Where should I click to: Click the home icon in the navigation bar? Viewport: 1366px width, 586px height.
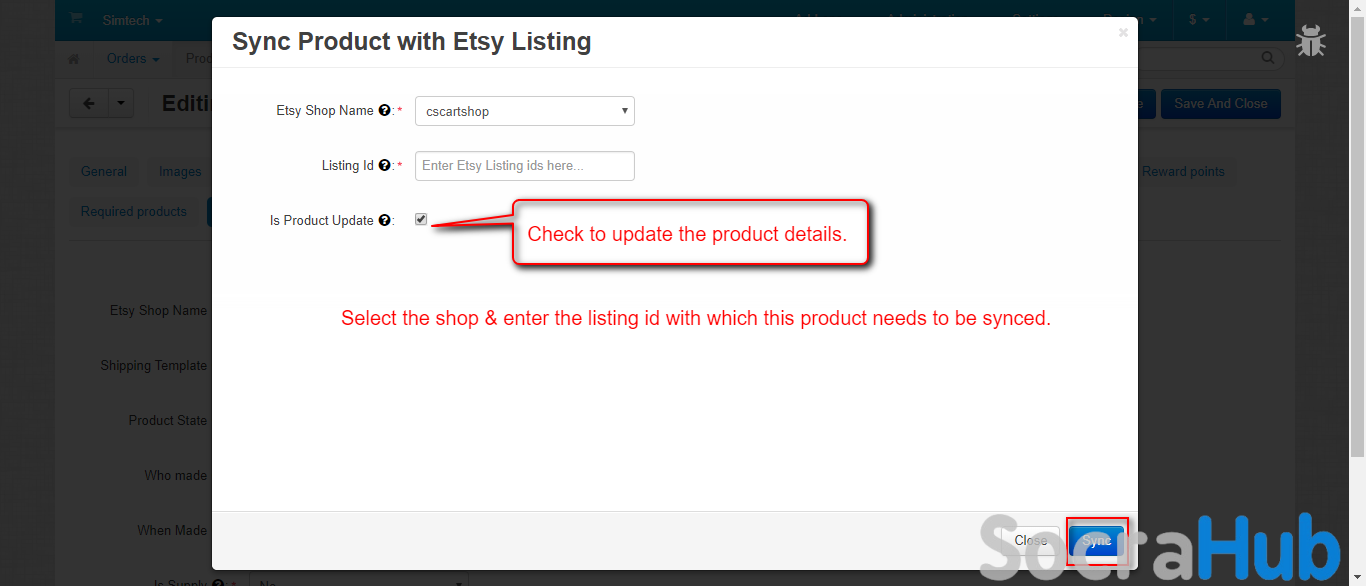pyautogui.click(x=73, y=59)
